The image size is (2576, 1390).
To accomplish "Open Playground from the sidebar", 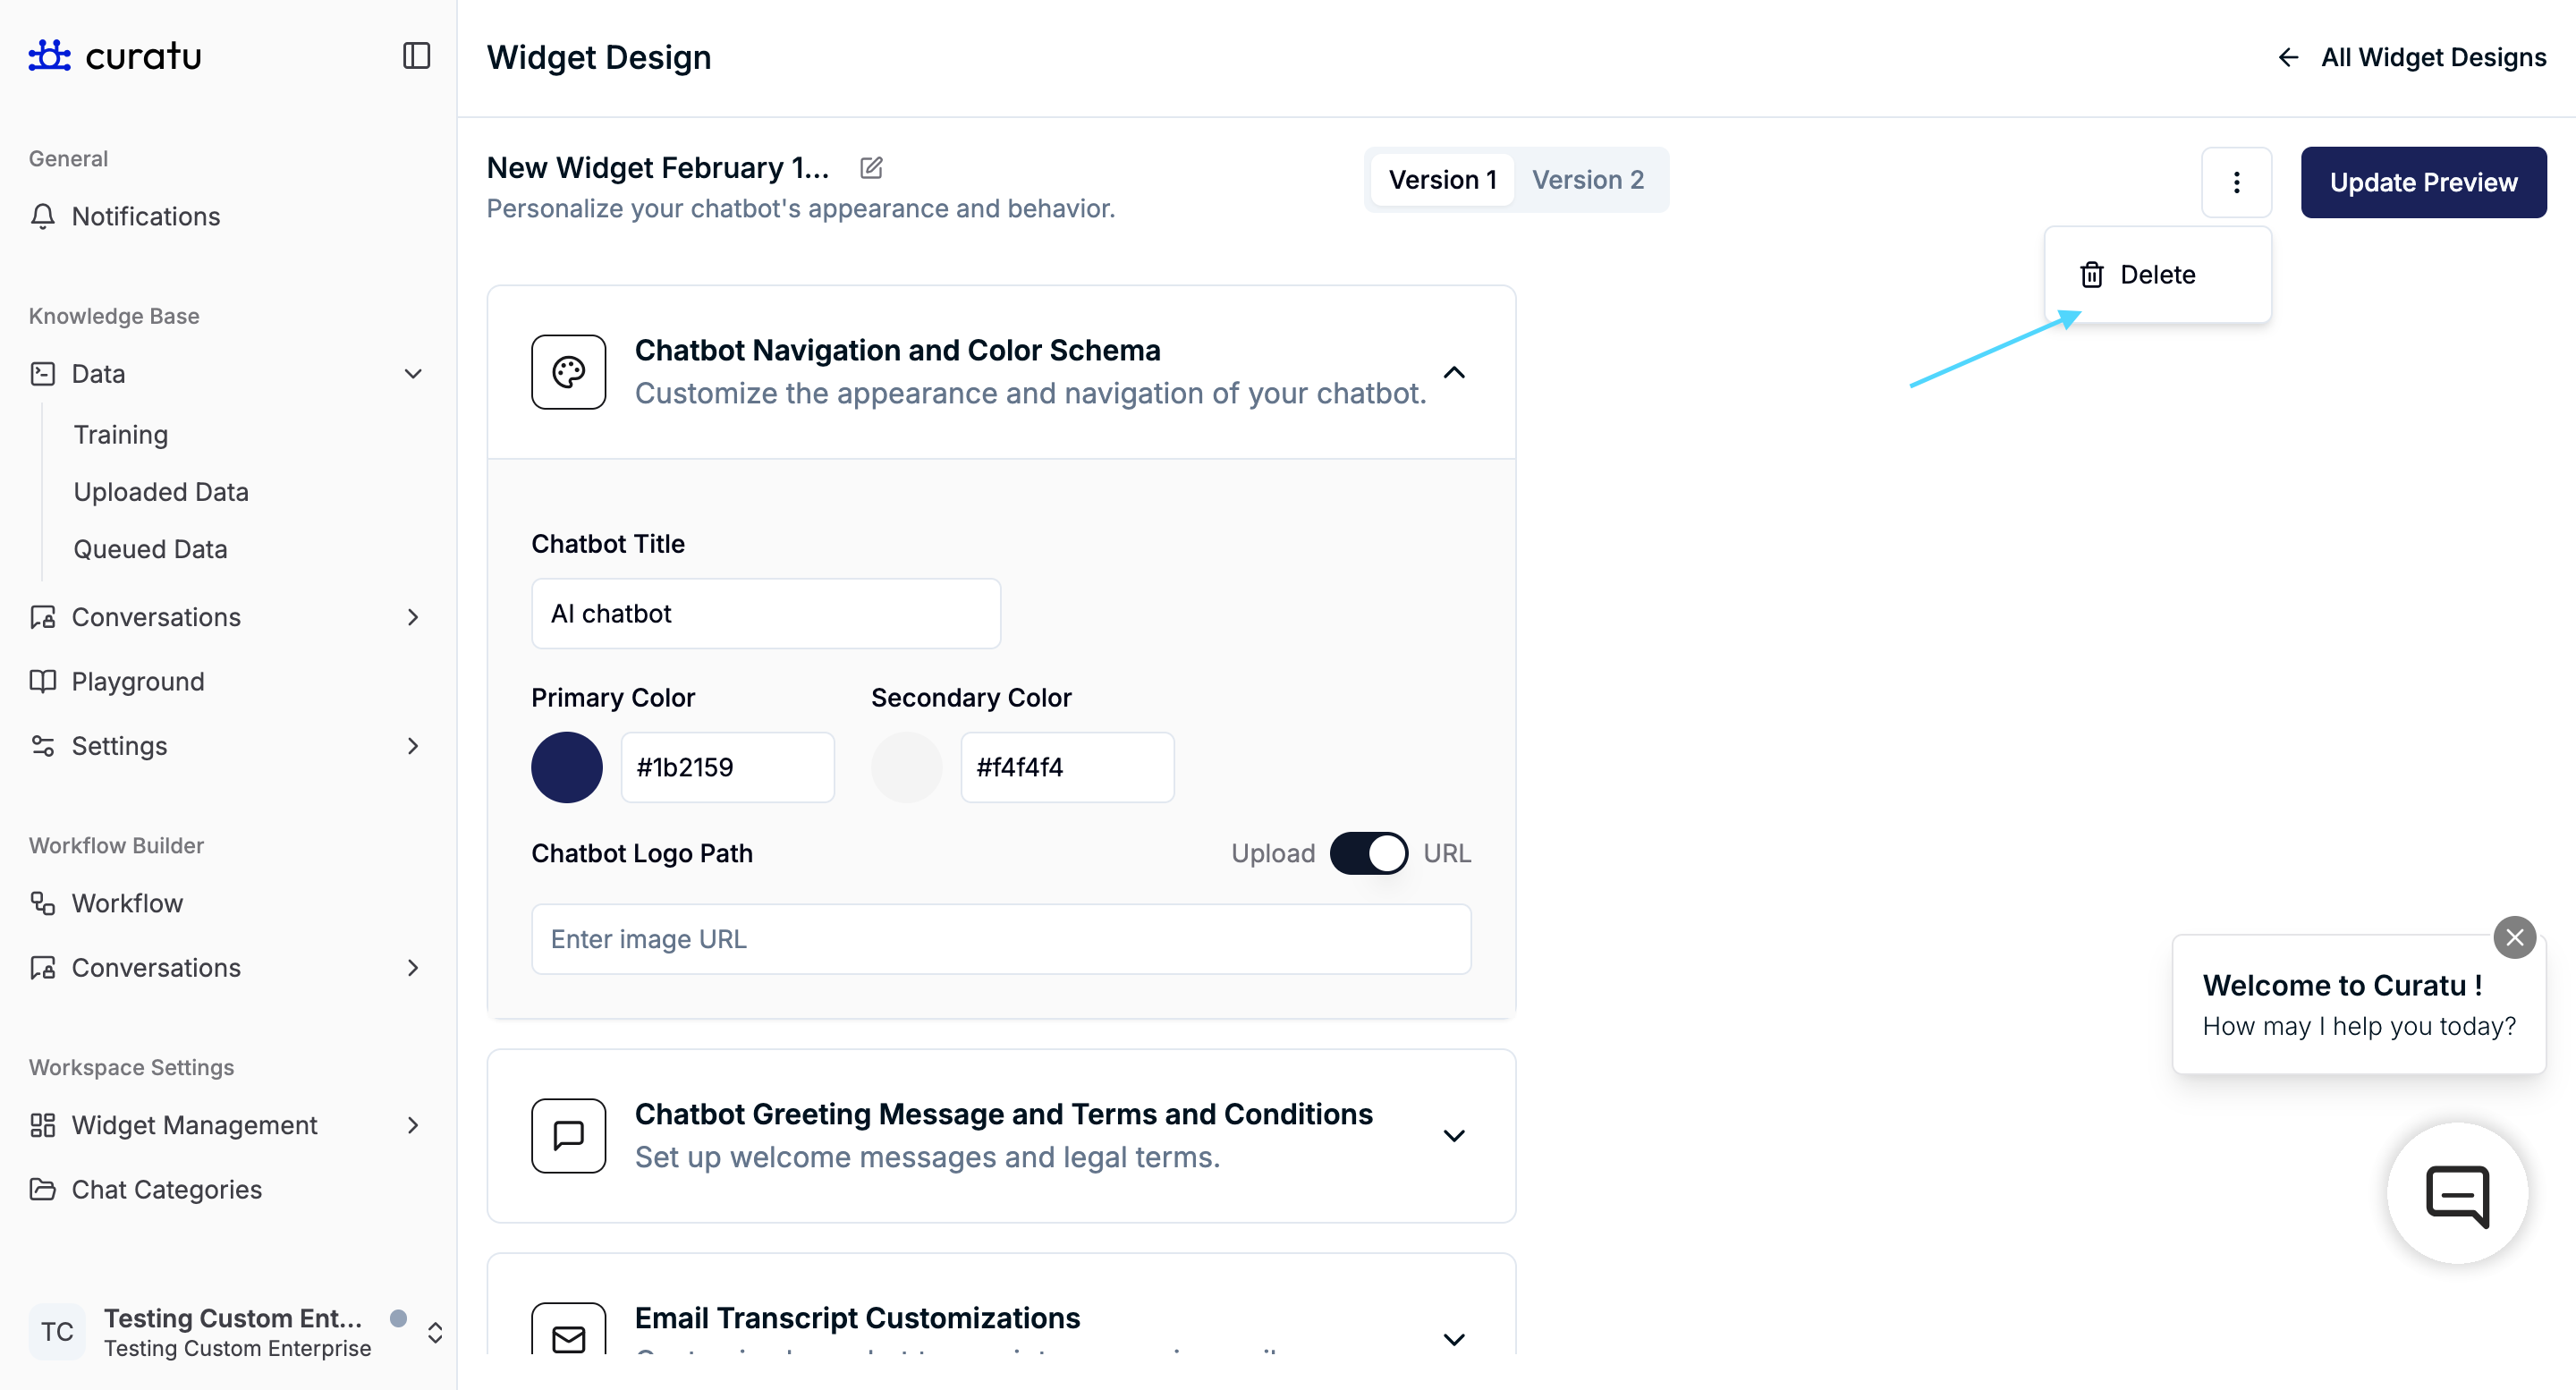I will coord(138,682).
